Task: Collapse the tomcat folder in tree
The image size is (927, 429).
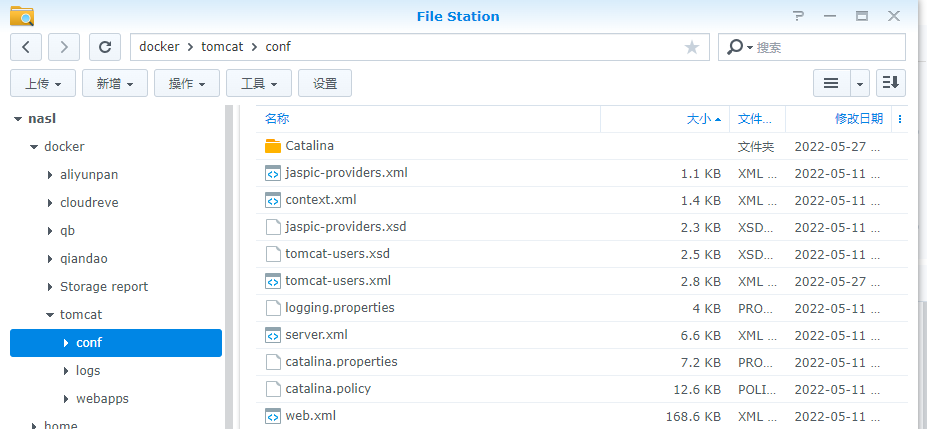Action: (x=51, y=315)
